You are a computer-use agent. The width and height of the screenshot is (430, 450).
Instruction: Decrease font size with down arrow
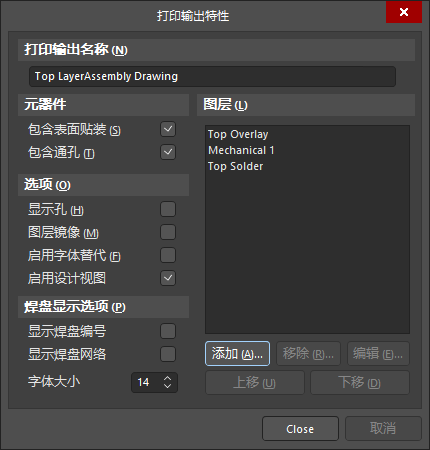point(167,386)
